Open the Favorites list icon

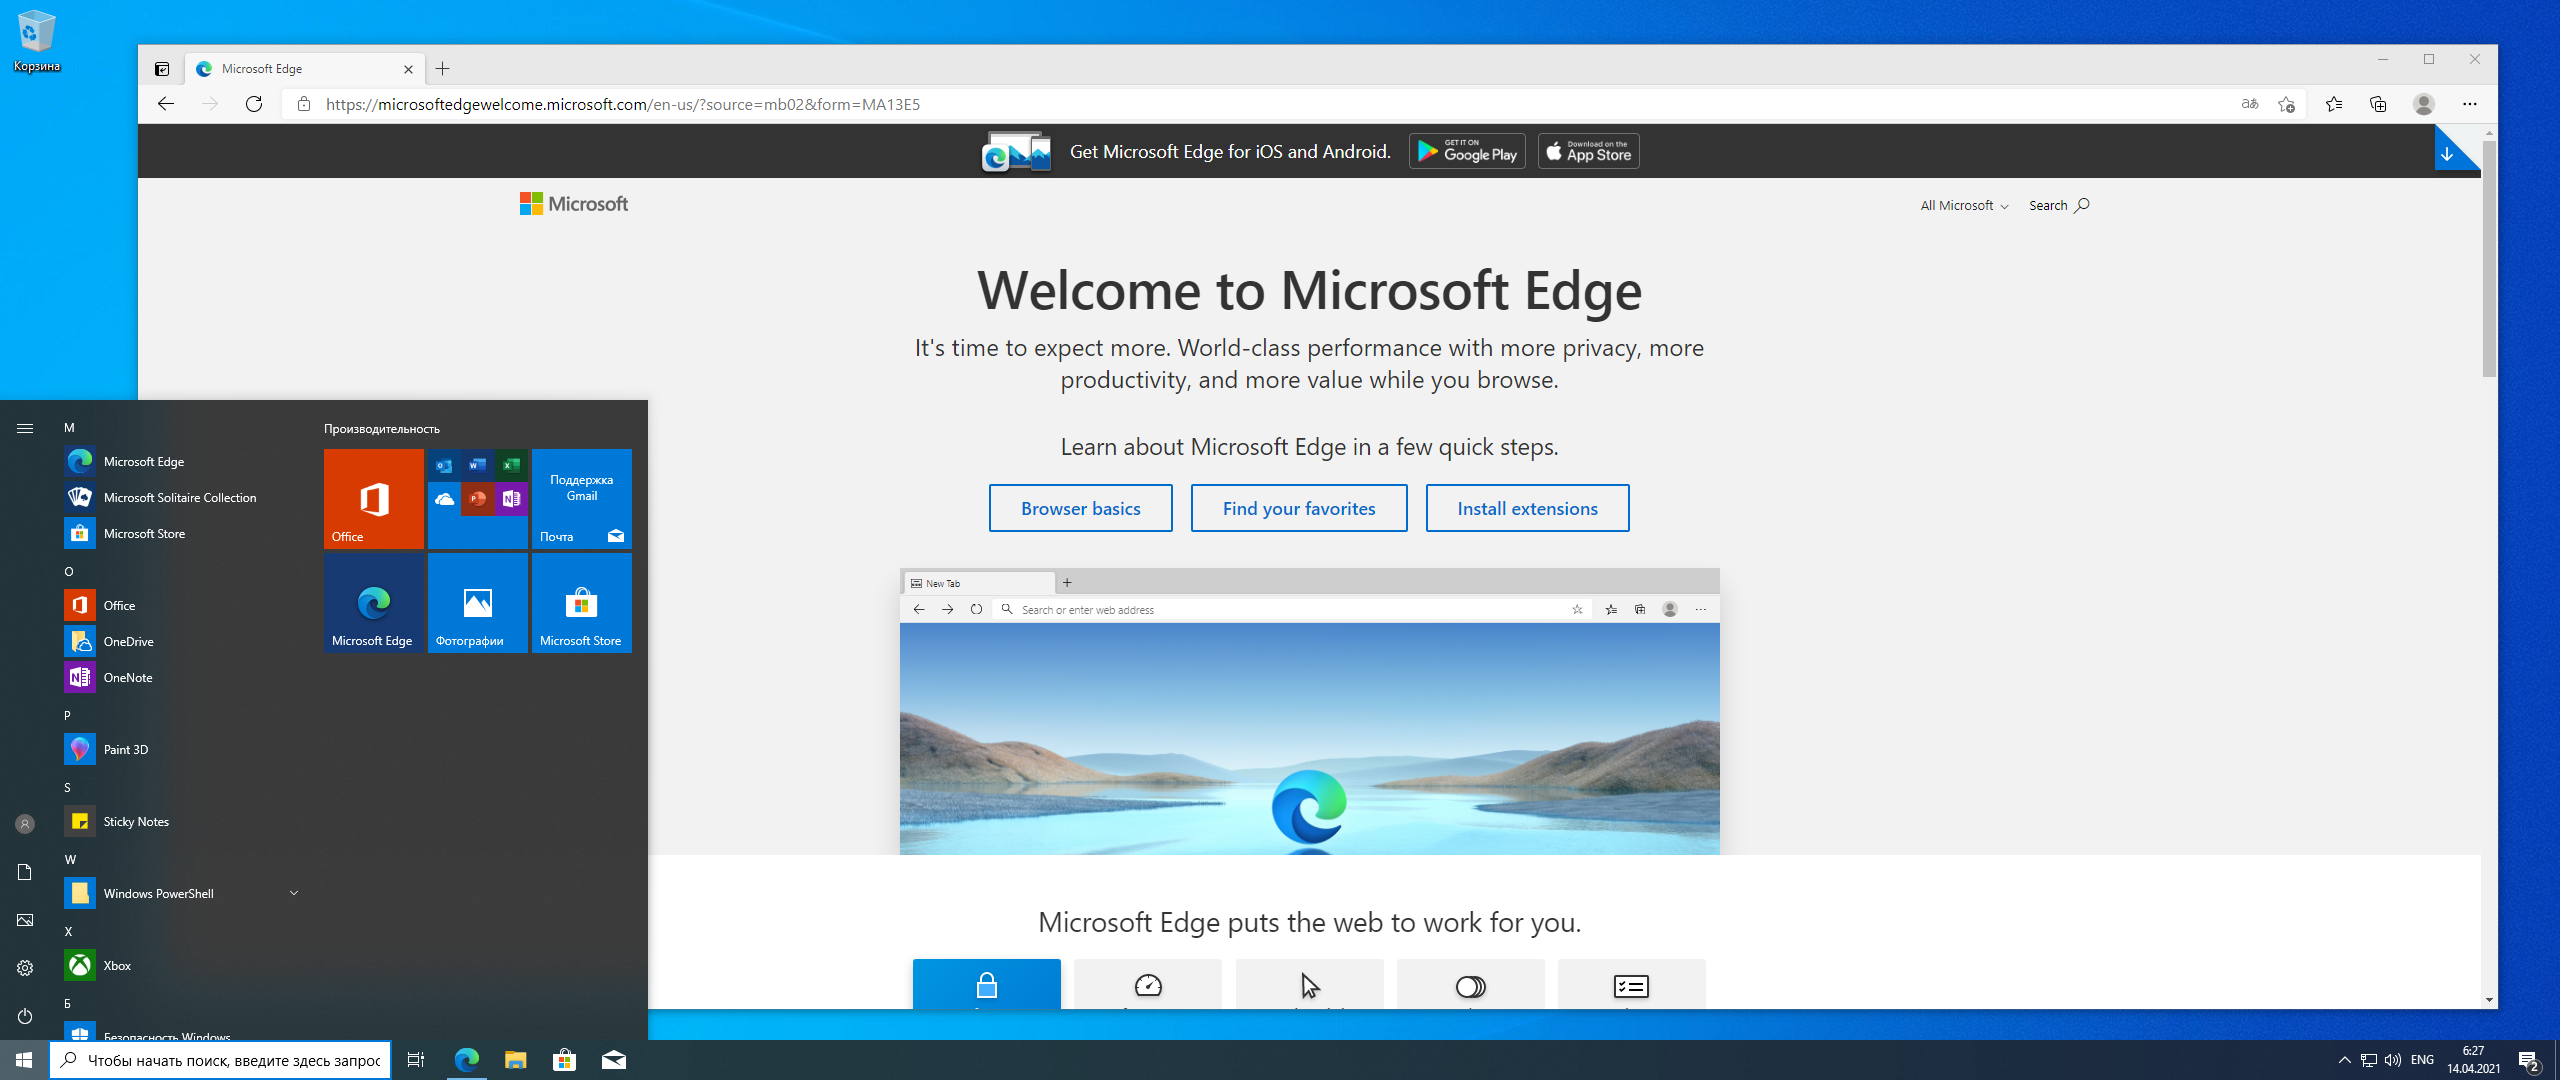(x=2334, y=104)
